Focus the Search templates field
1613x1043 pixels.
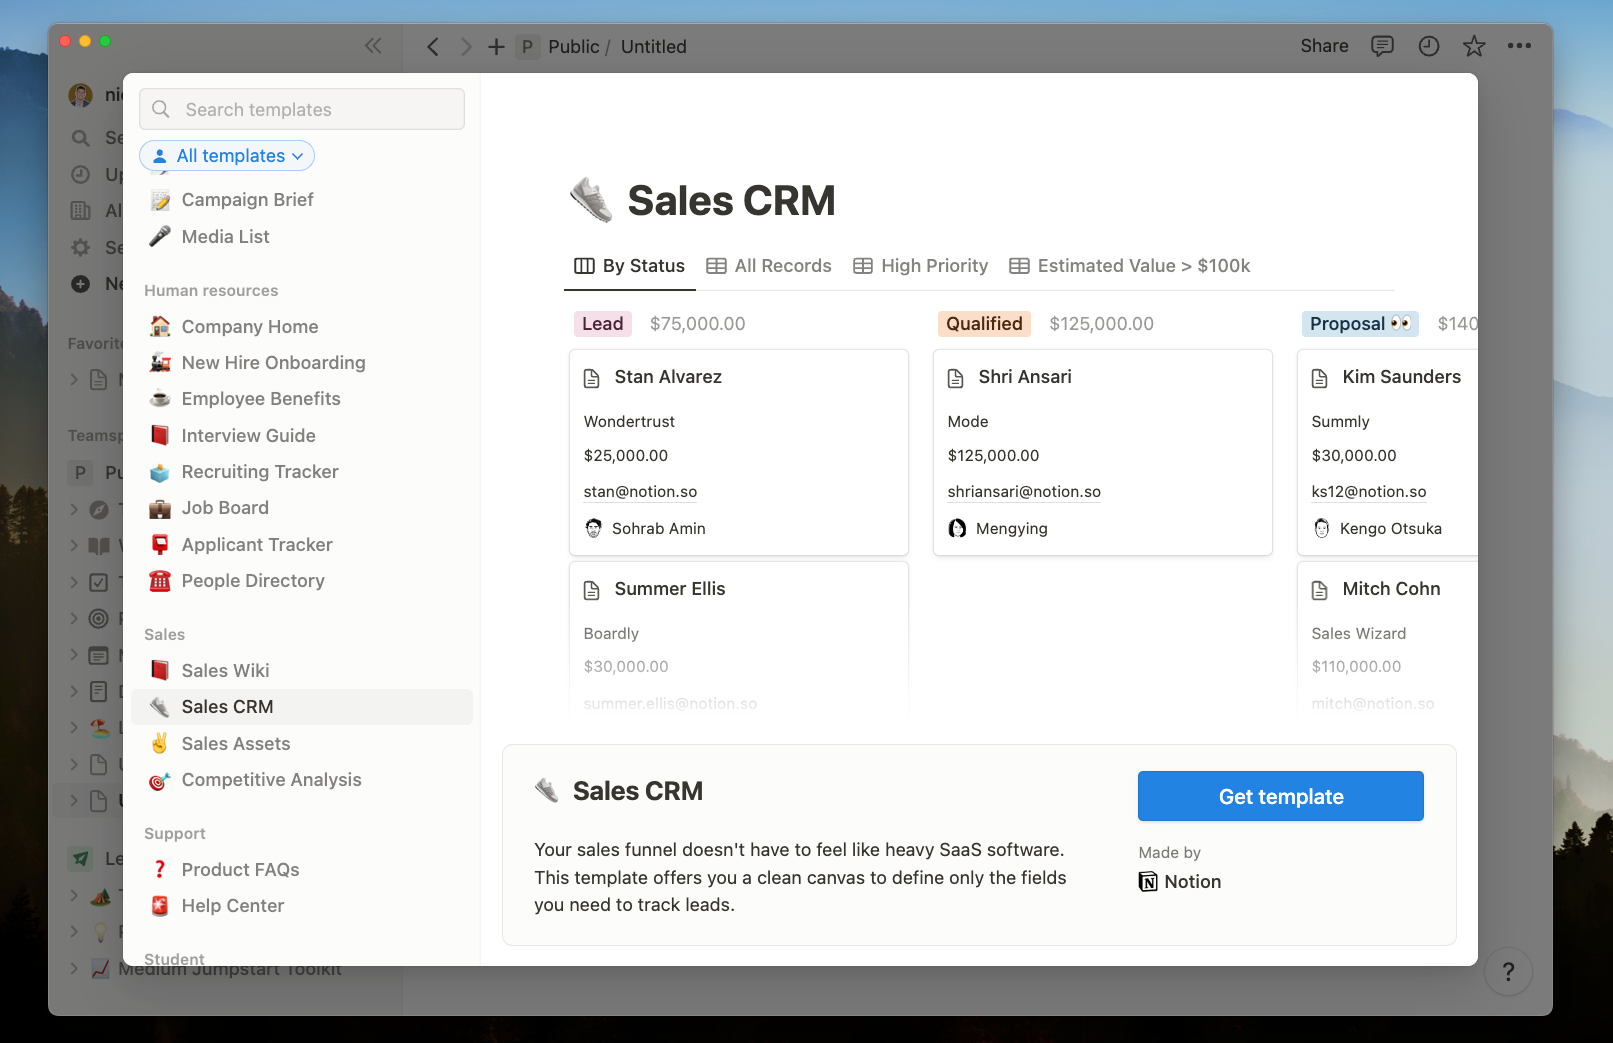tap(302, 109)
